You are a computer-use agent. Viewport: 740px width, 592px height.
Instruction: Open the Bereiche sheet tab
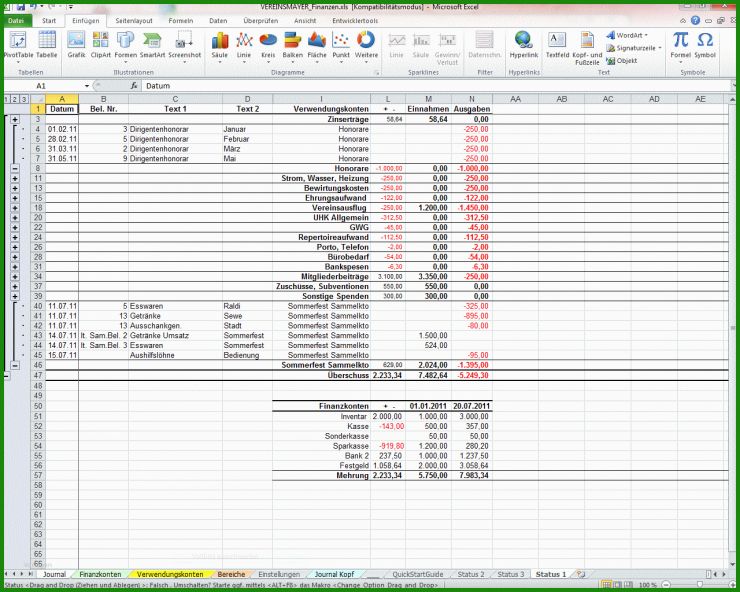[231, 574]
